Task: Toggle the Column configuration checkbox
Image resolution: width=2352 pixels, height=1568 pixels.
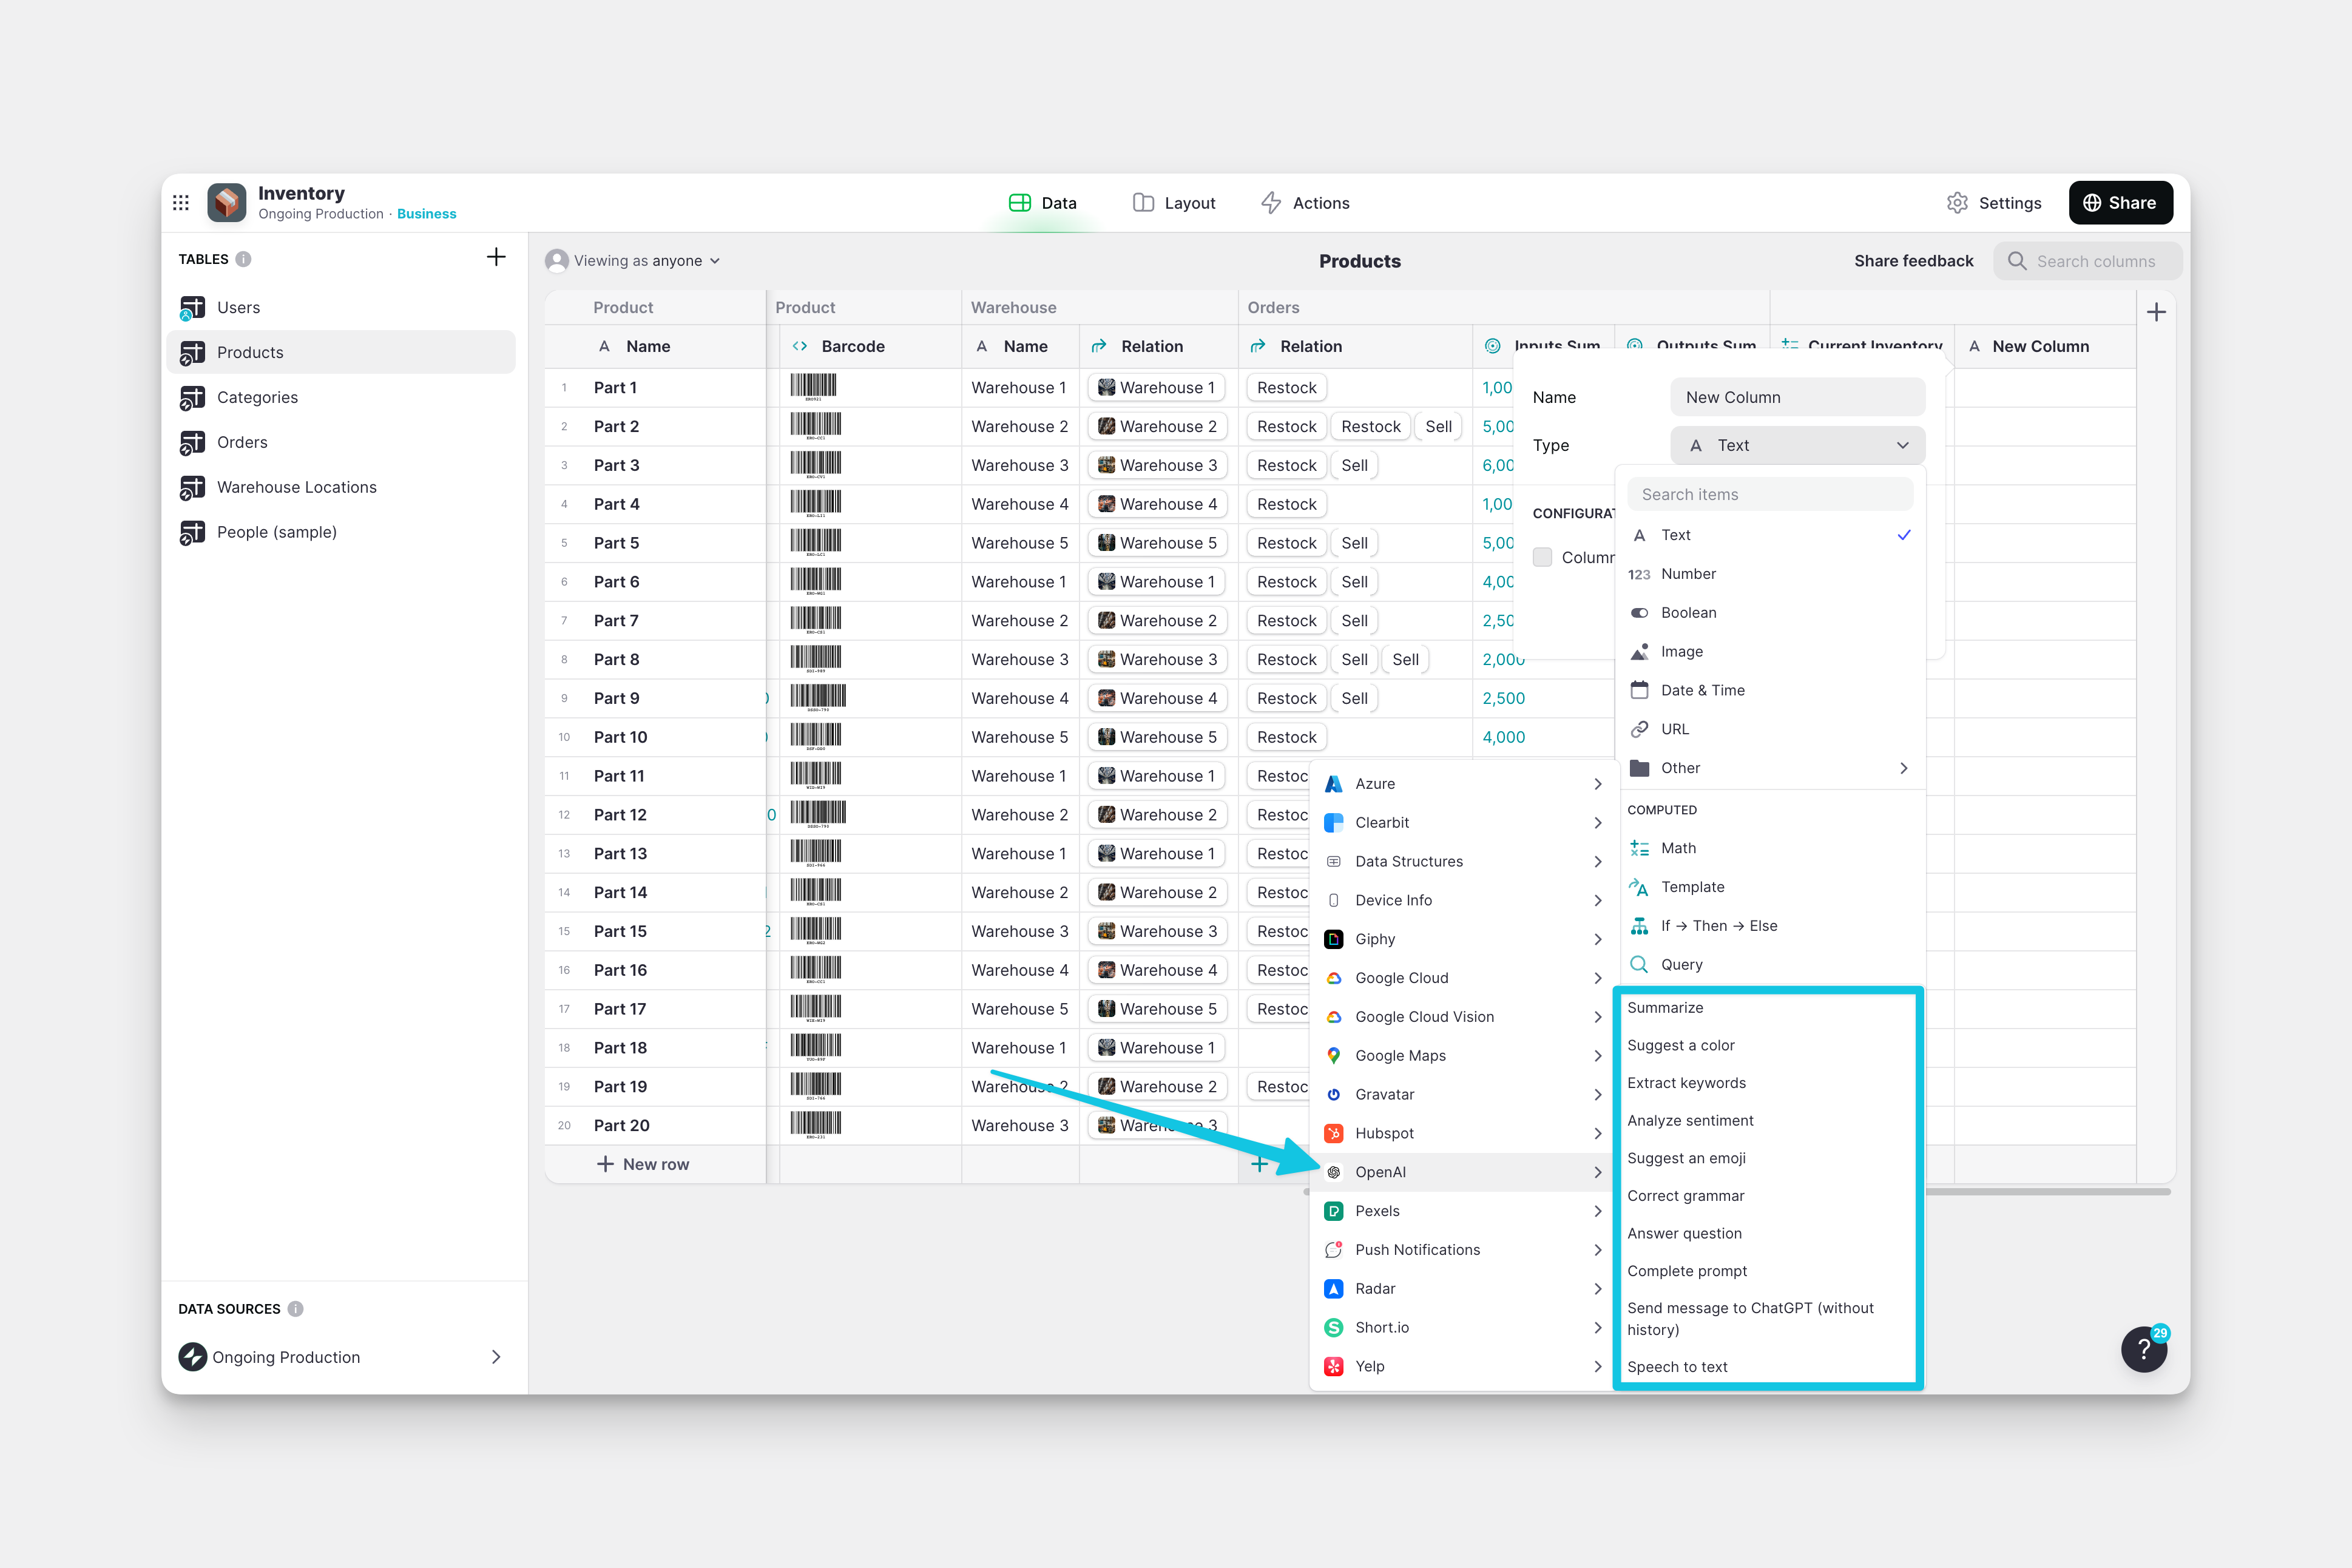Action: point(1543,557)
